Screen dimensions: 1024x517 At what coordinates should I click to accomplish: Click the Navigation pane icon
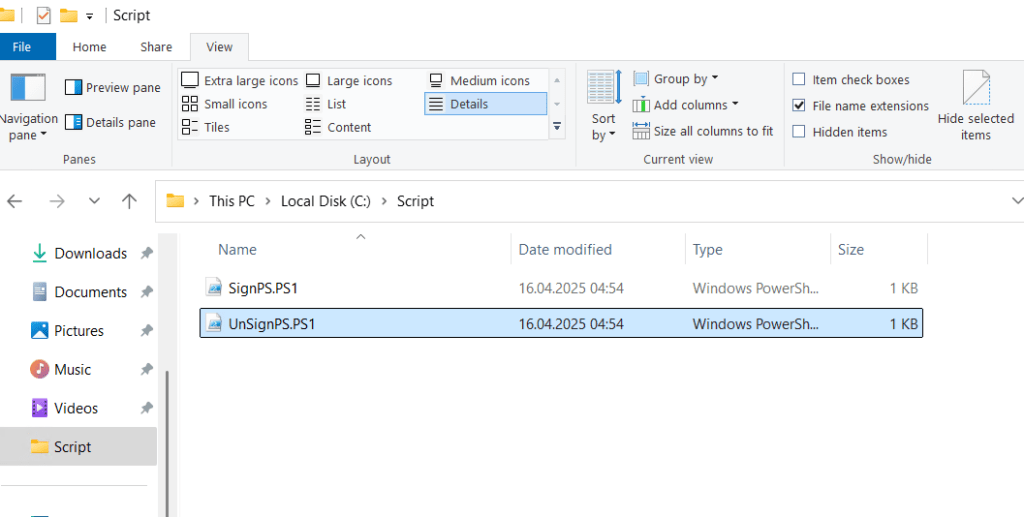point(28,88)
